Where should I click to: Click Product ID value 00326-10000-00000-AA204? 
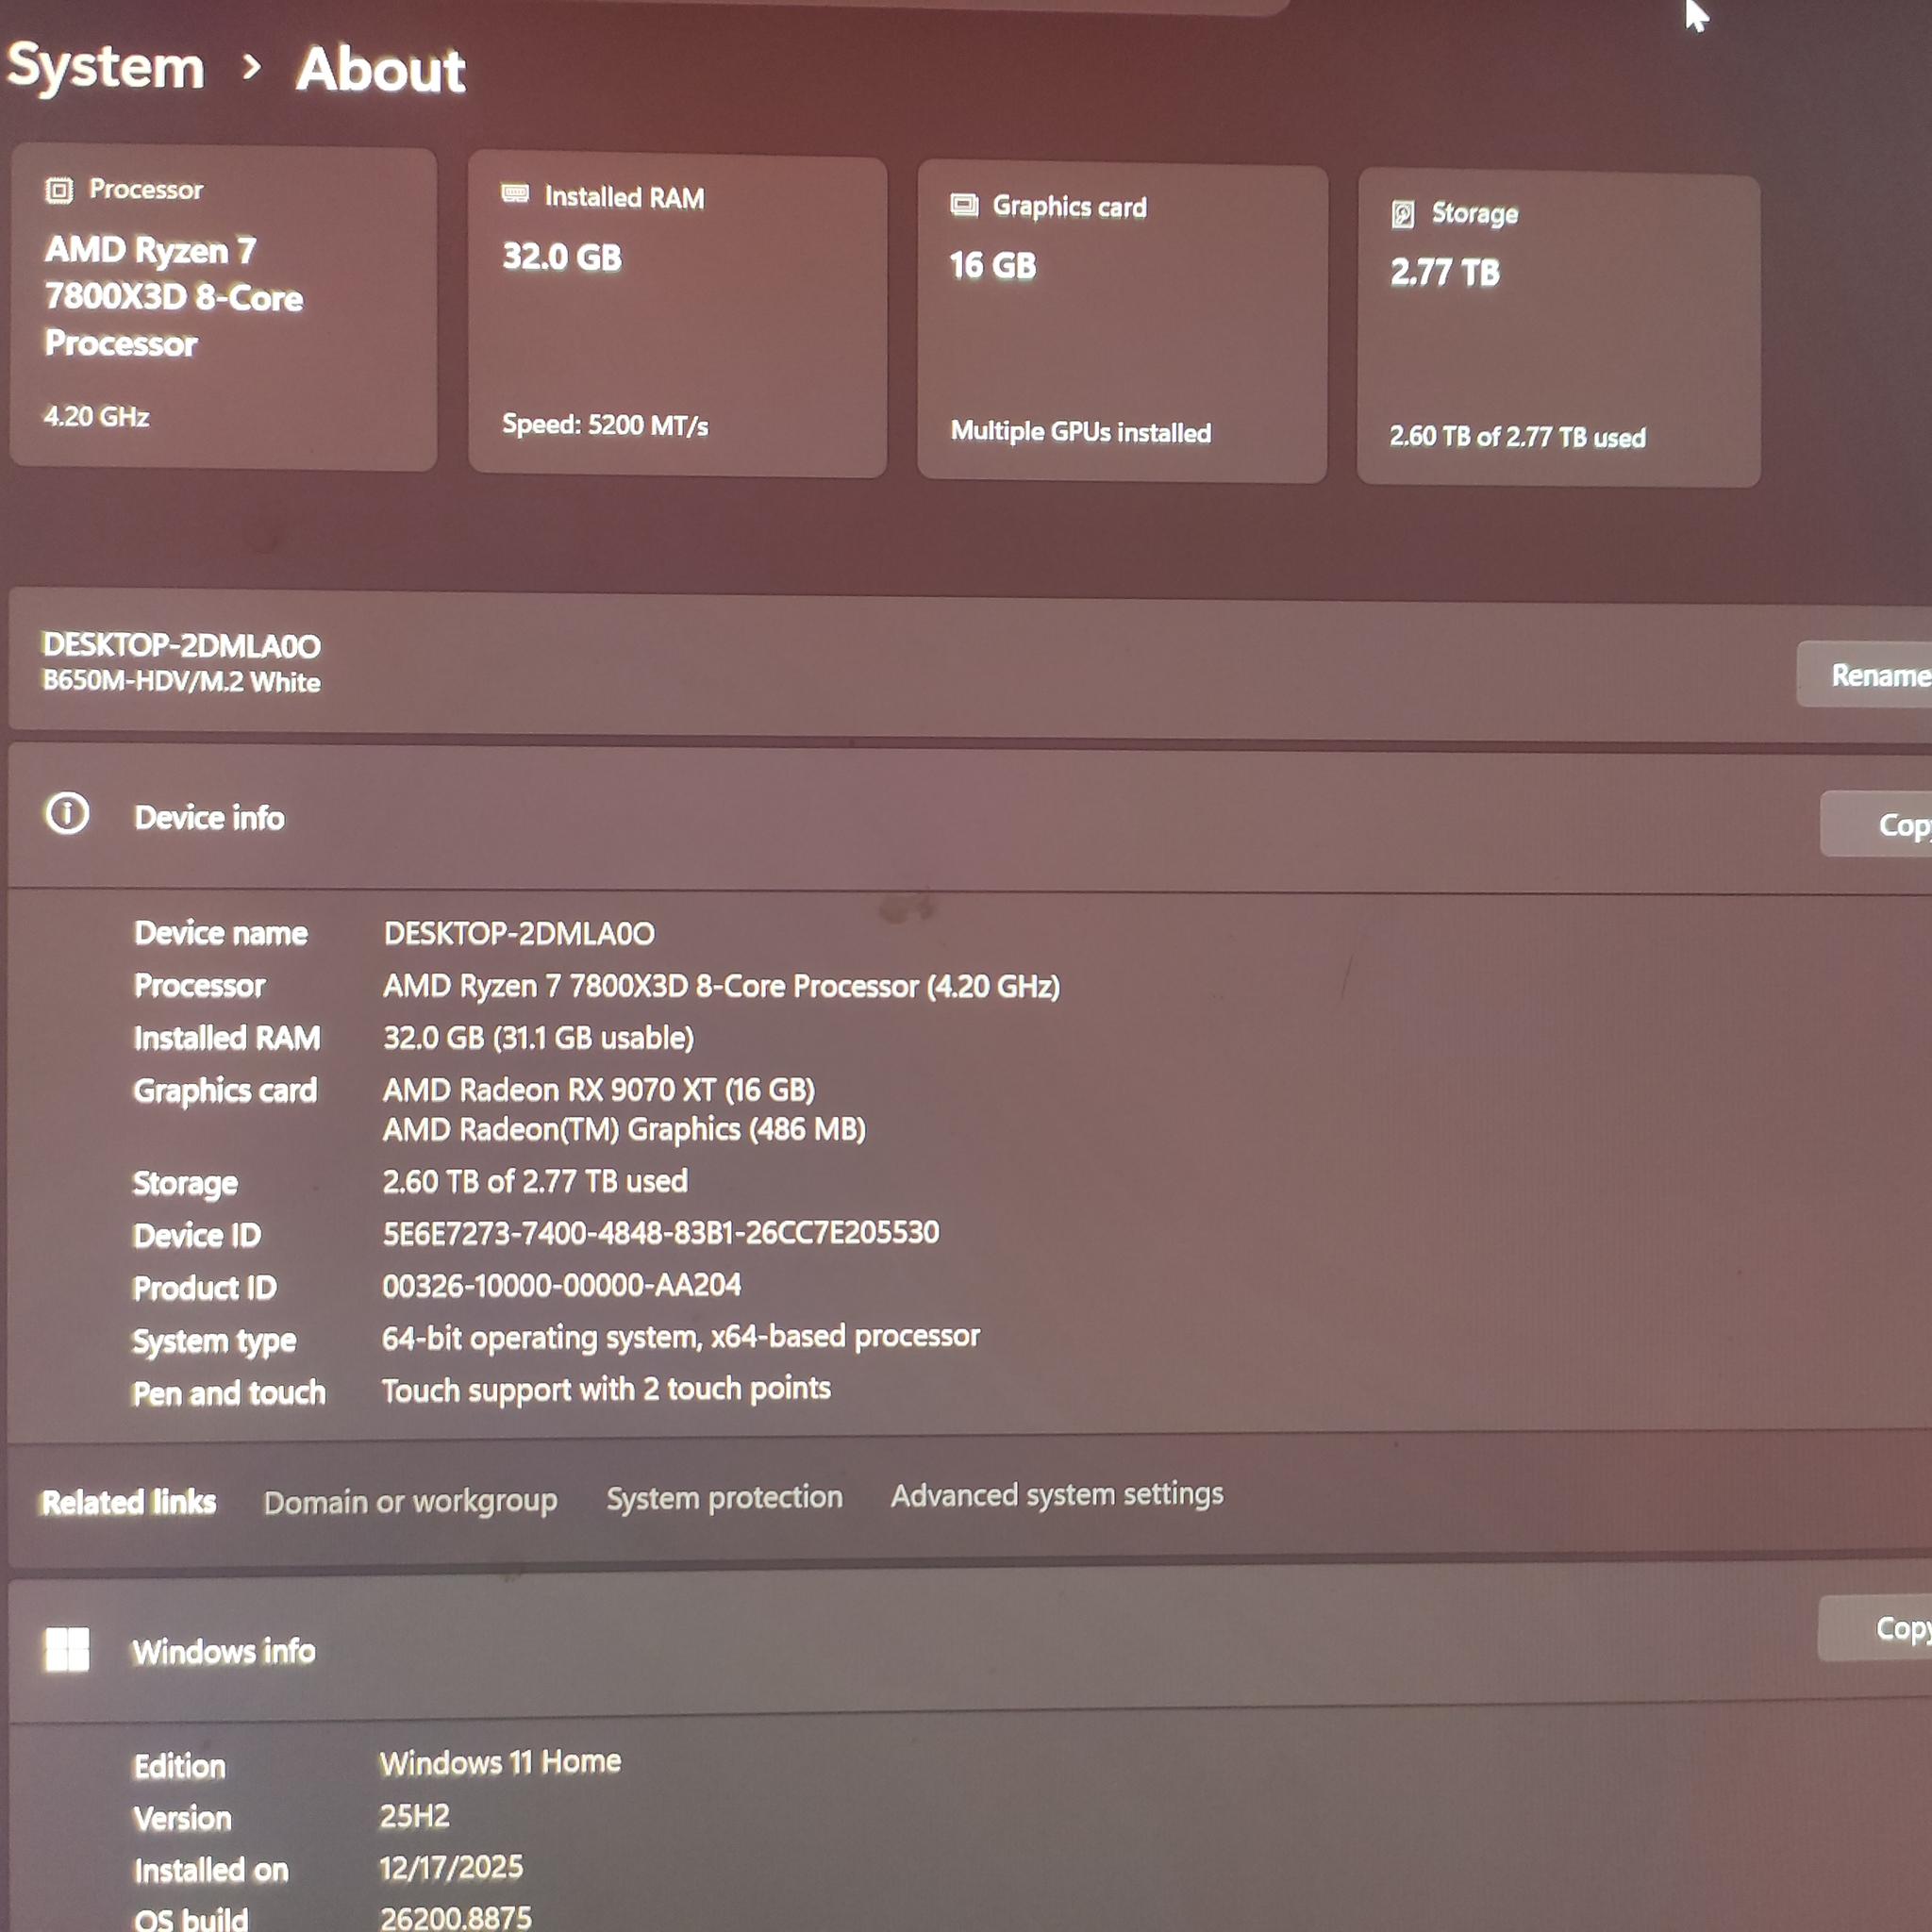(562, 1284)
